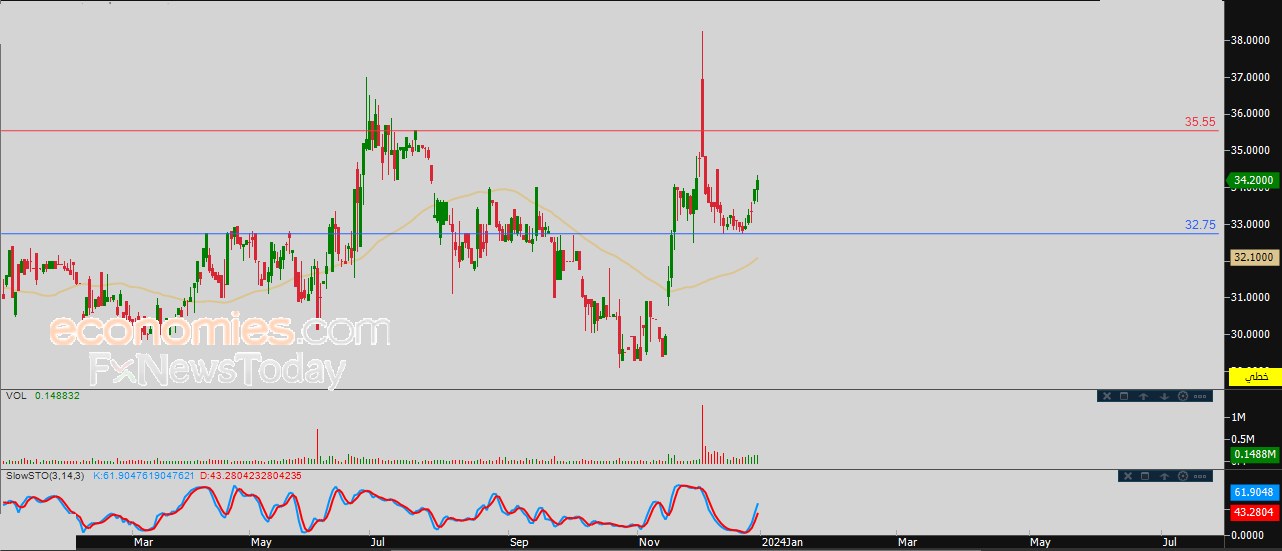Maximize the SlowSTO indicator panel

[1145, 476]
